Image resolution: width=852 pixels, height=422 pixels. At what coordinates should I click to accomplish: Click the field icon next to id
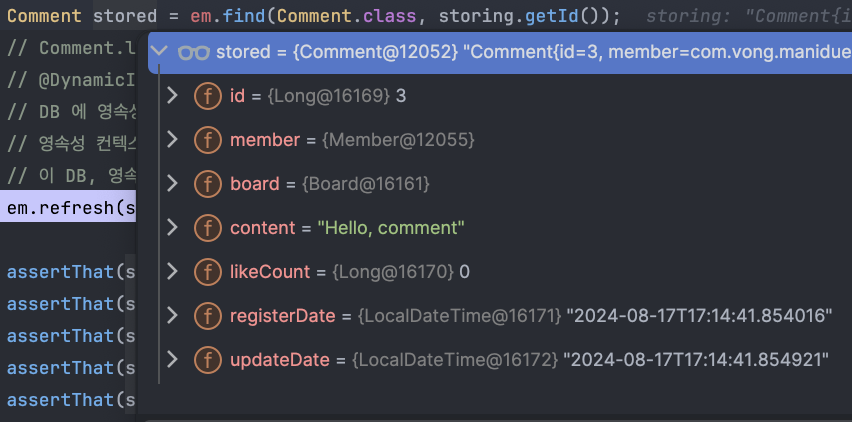pos(208,96)
